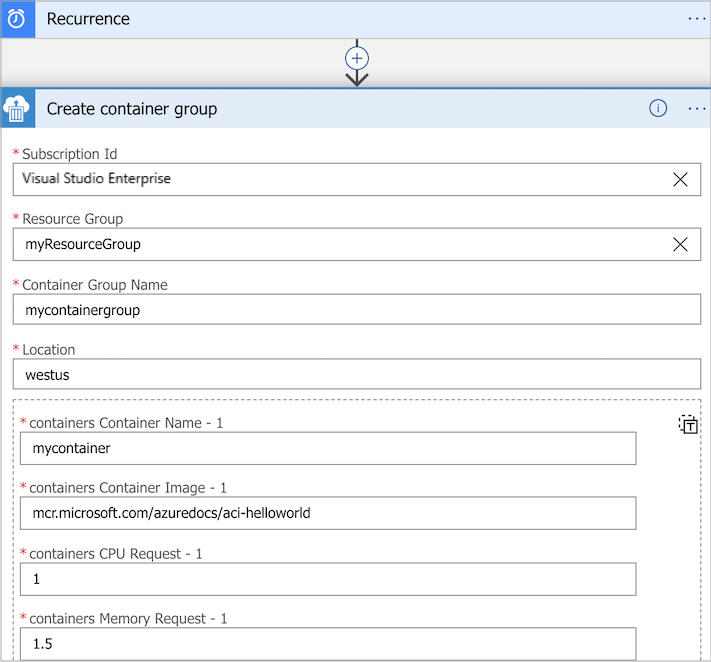The image size is (711, 662).
Task: Clear the Subscription Id value
Action: [x=680, y=179]
